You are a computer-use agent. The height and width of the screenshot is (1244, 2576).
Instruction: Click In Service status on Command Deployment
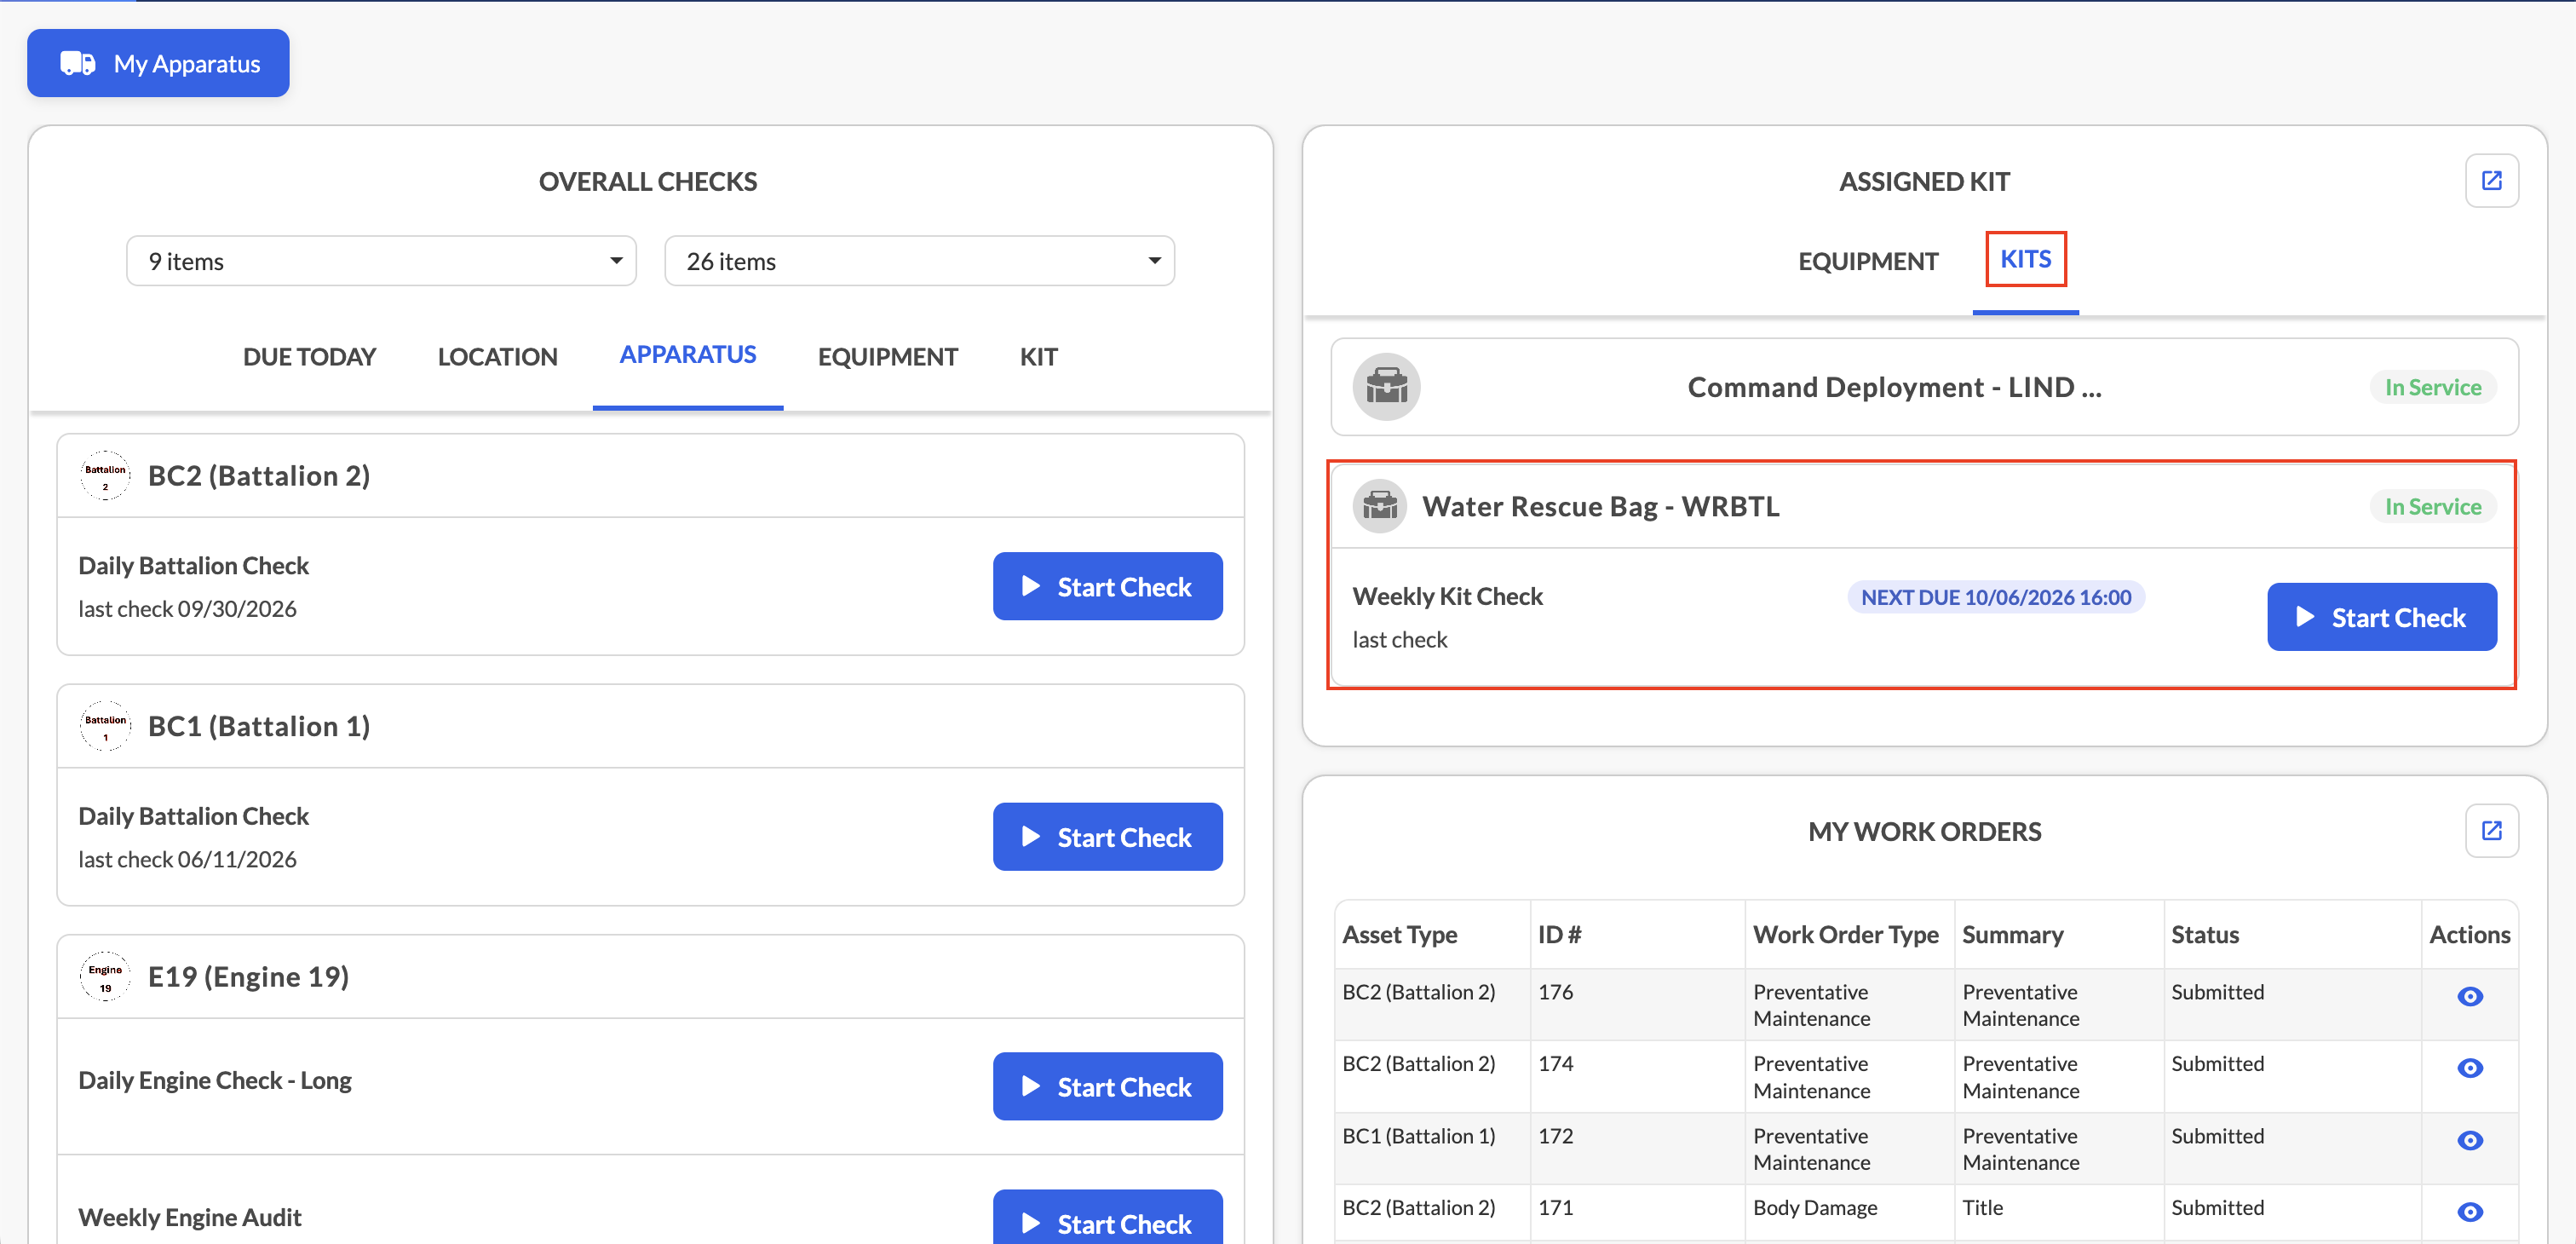coord(2432,387)
